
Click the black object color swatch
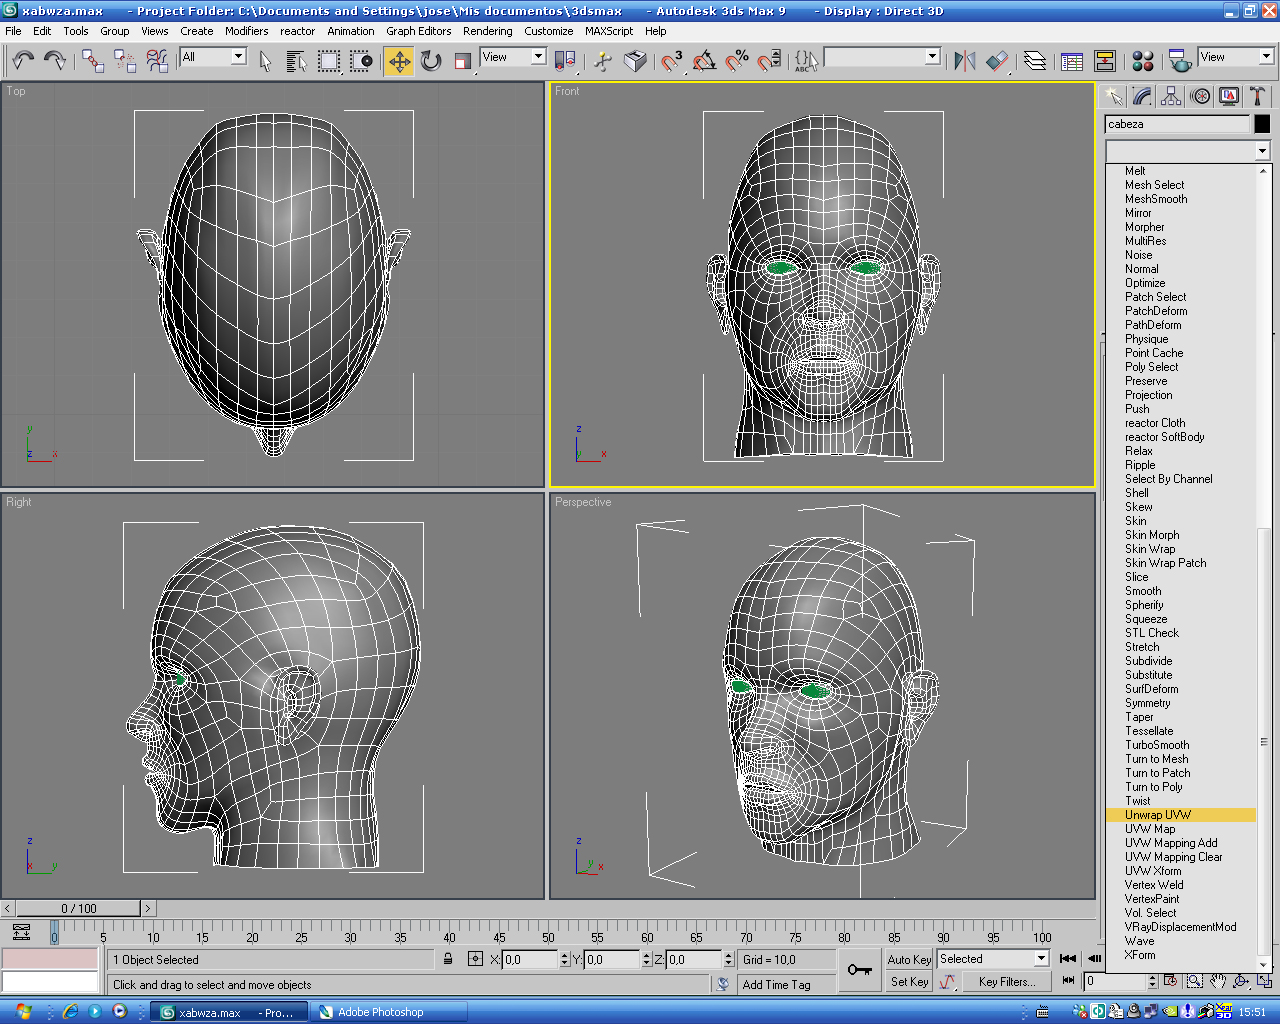(1262, 124)
